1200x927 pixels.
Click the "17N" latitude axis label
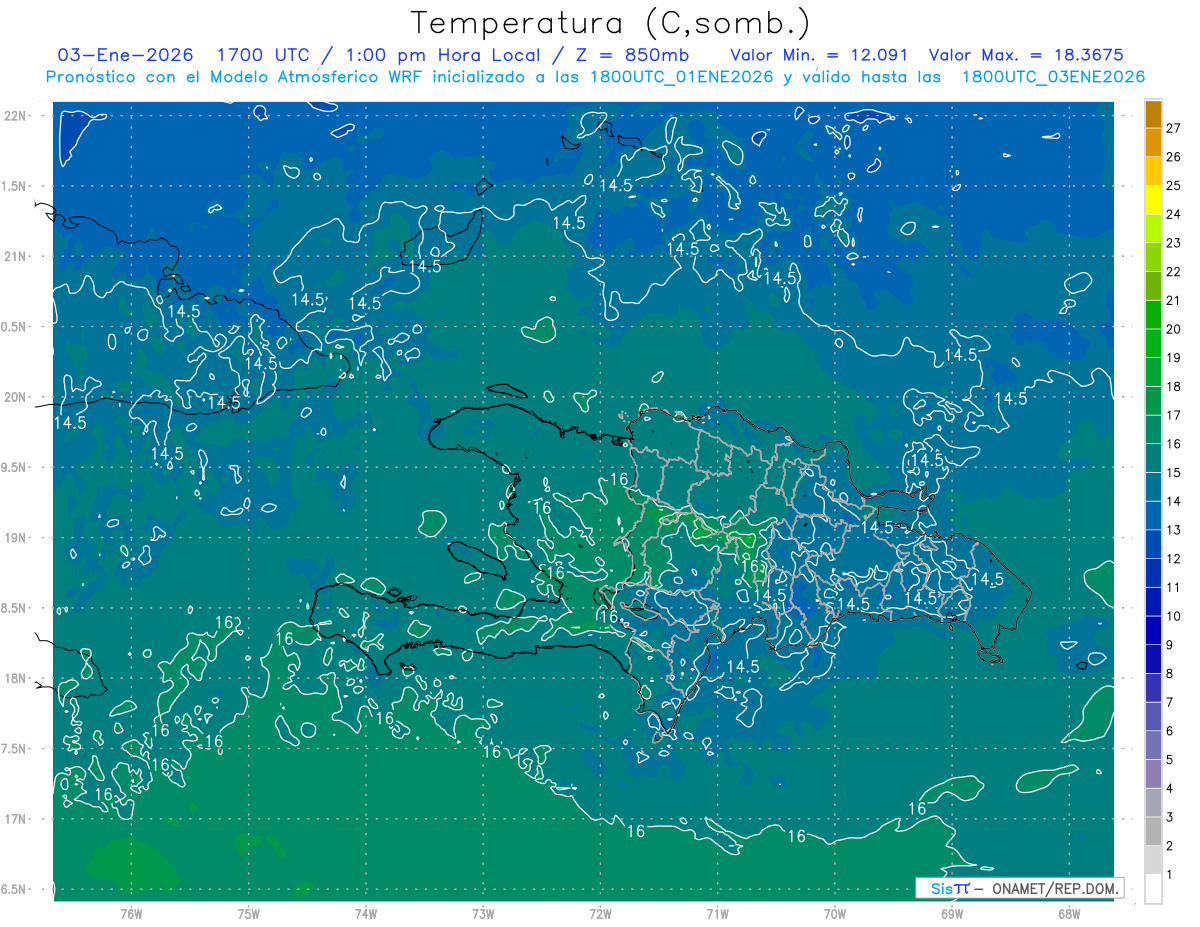pyautogui.click(x=16, y=819)
